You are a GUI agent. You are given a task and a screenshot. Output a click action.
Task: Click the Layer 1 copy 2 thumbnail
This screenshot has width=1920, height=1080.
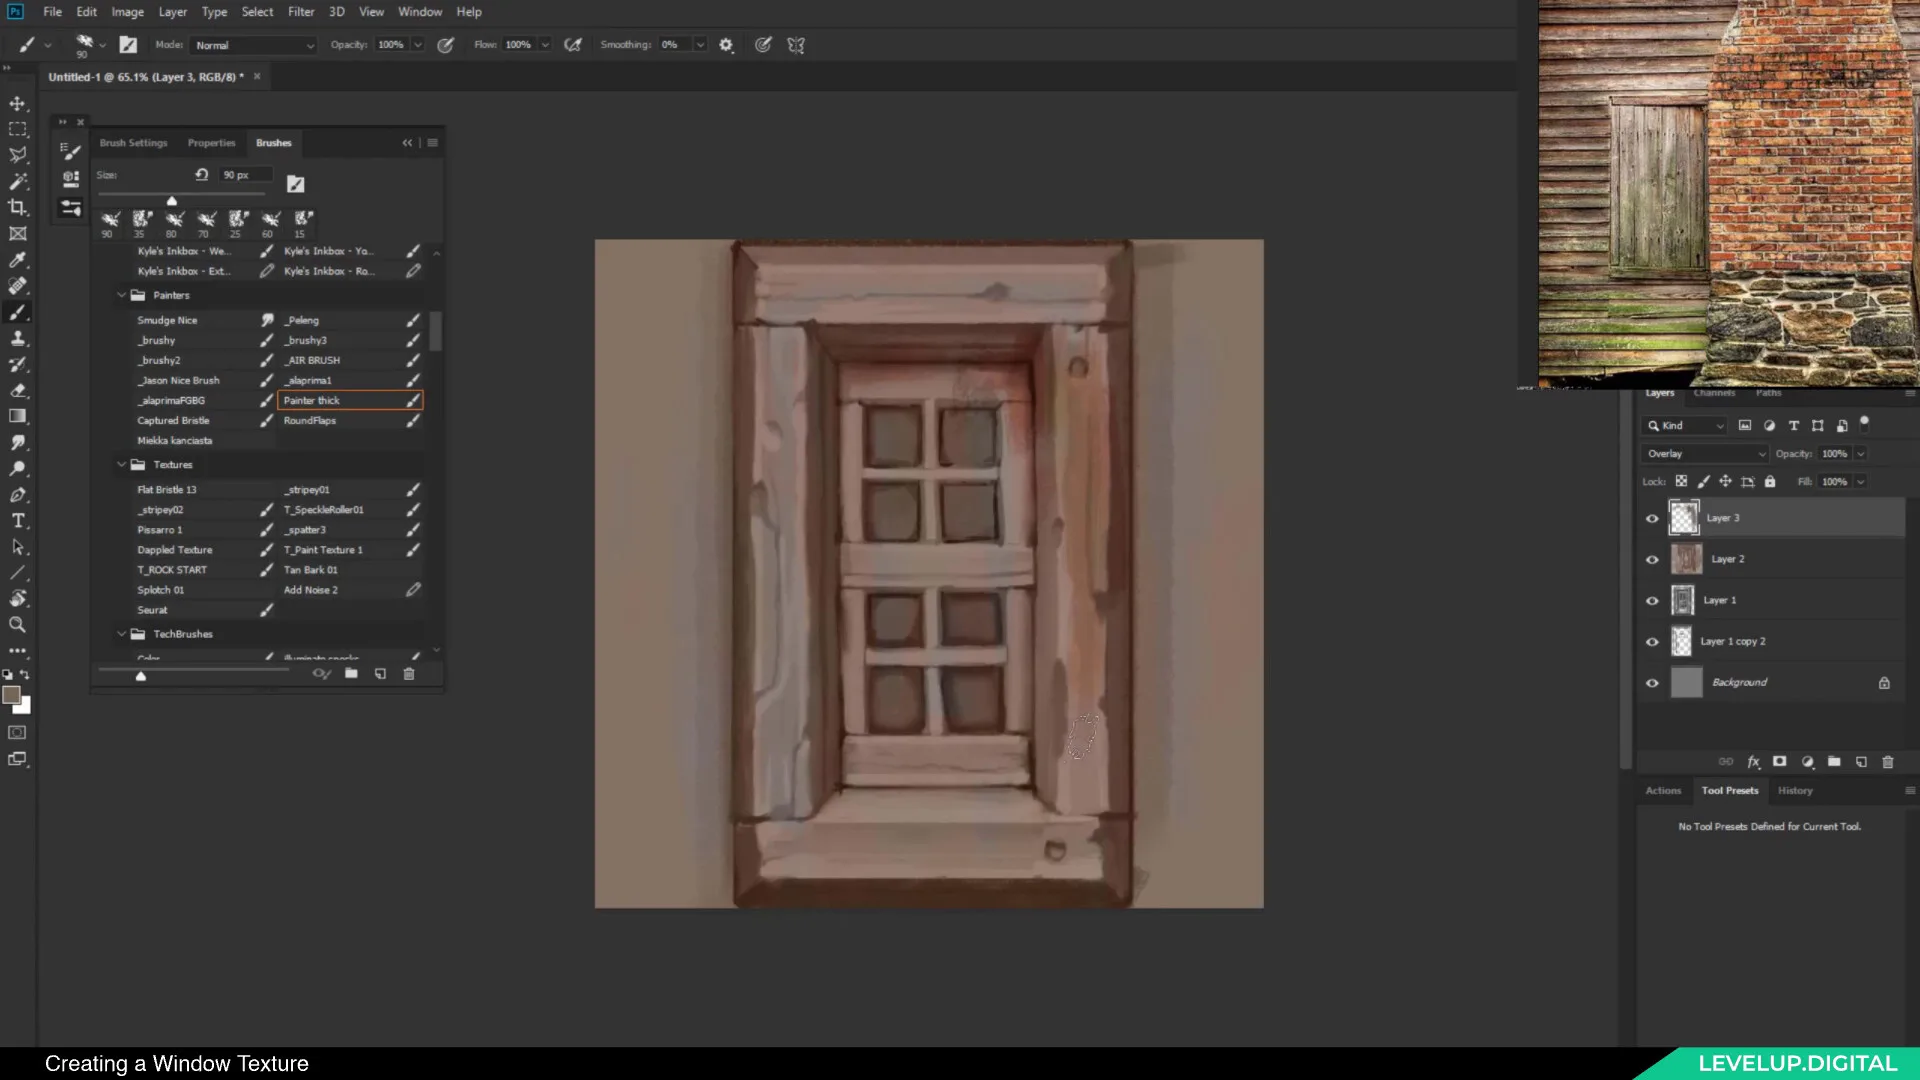(1684, 640)
